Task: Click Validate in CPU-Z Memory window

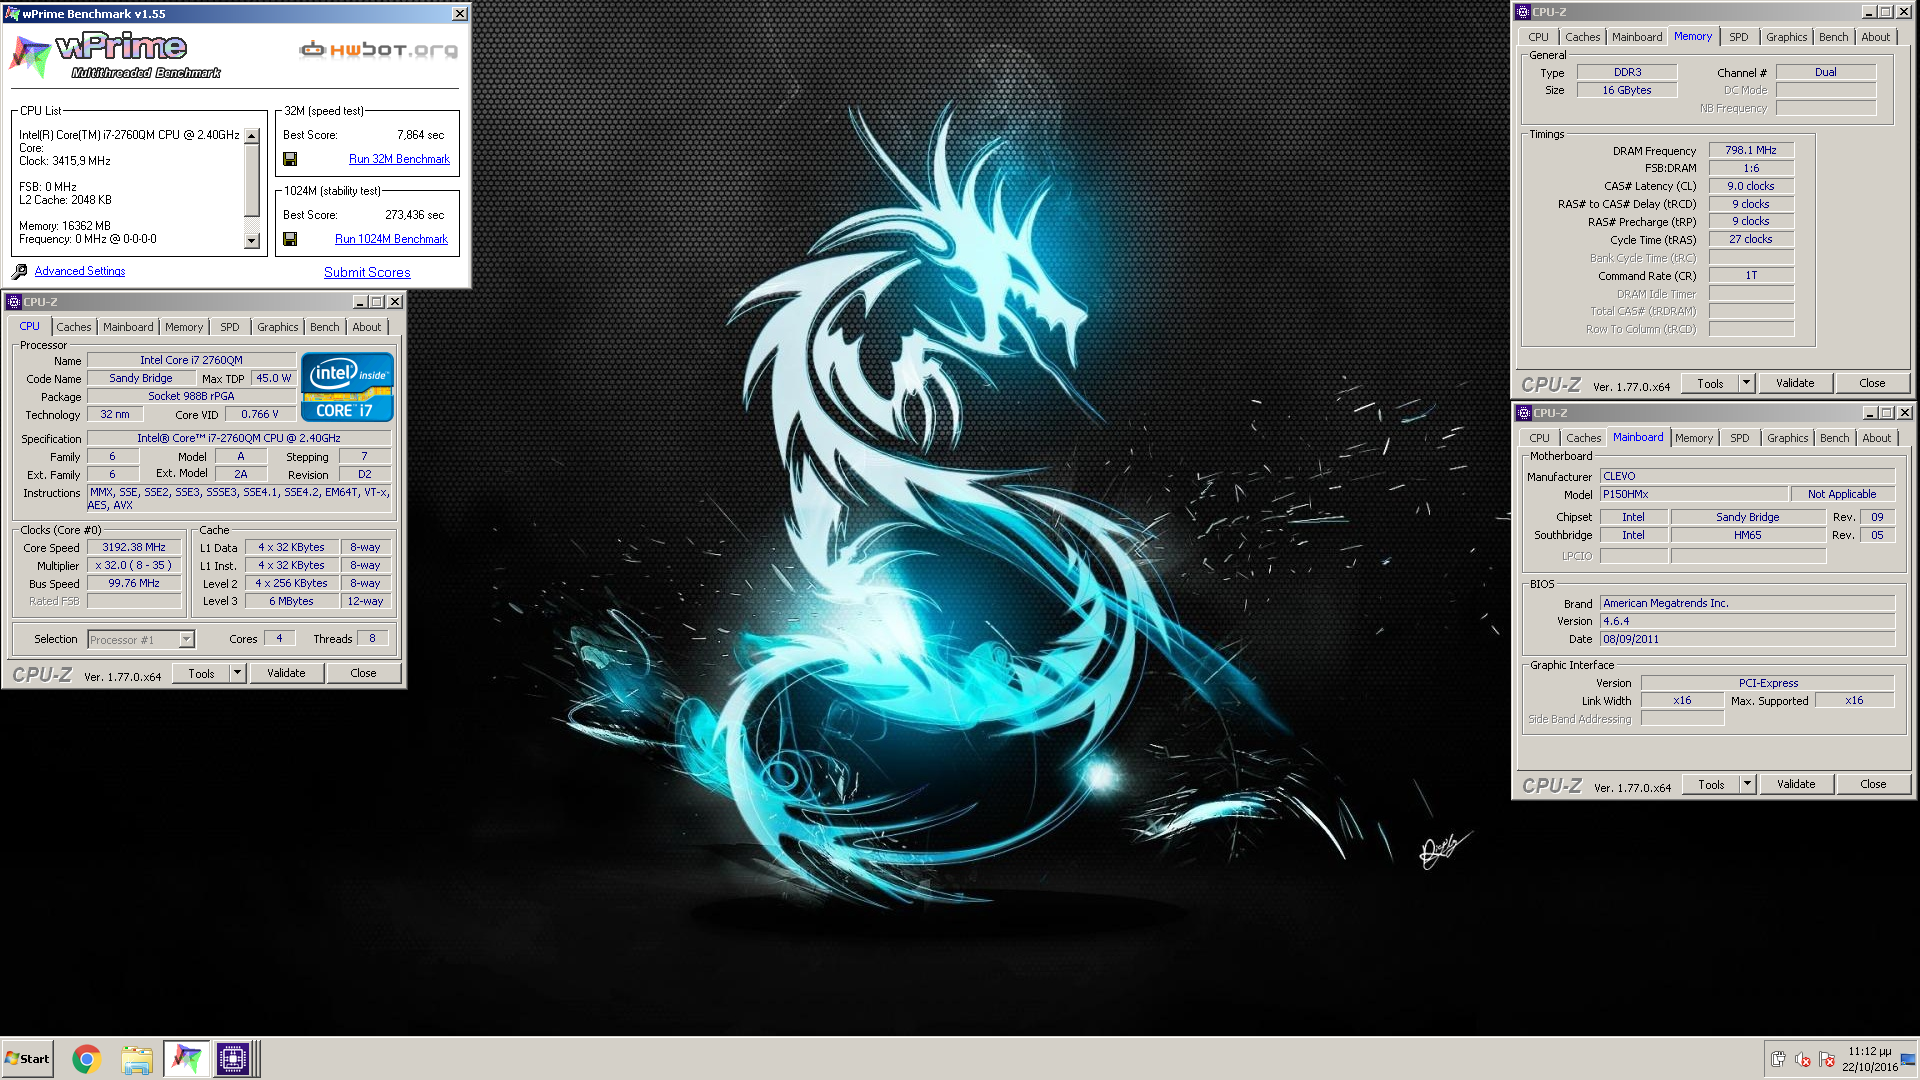Action: tap(1795, 383)
